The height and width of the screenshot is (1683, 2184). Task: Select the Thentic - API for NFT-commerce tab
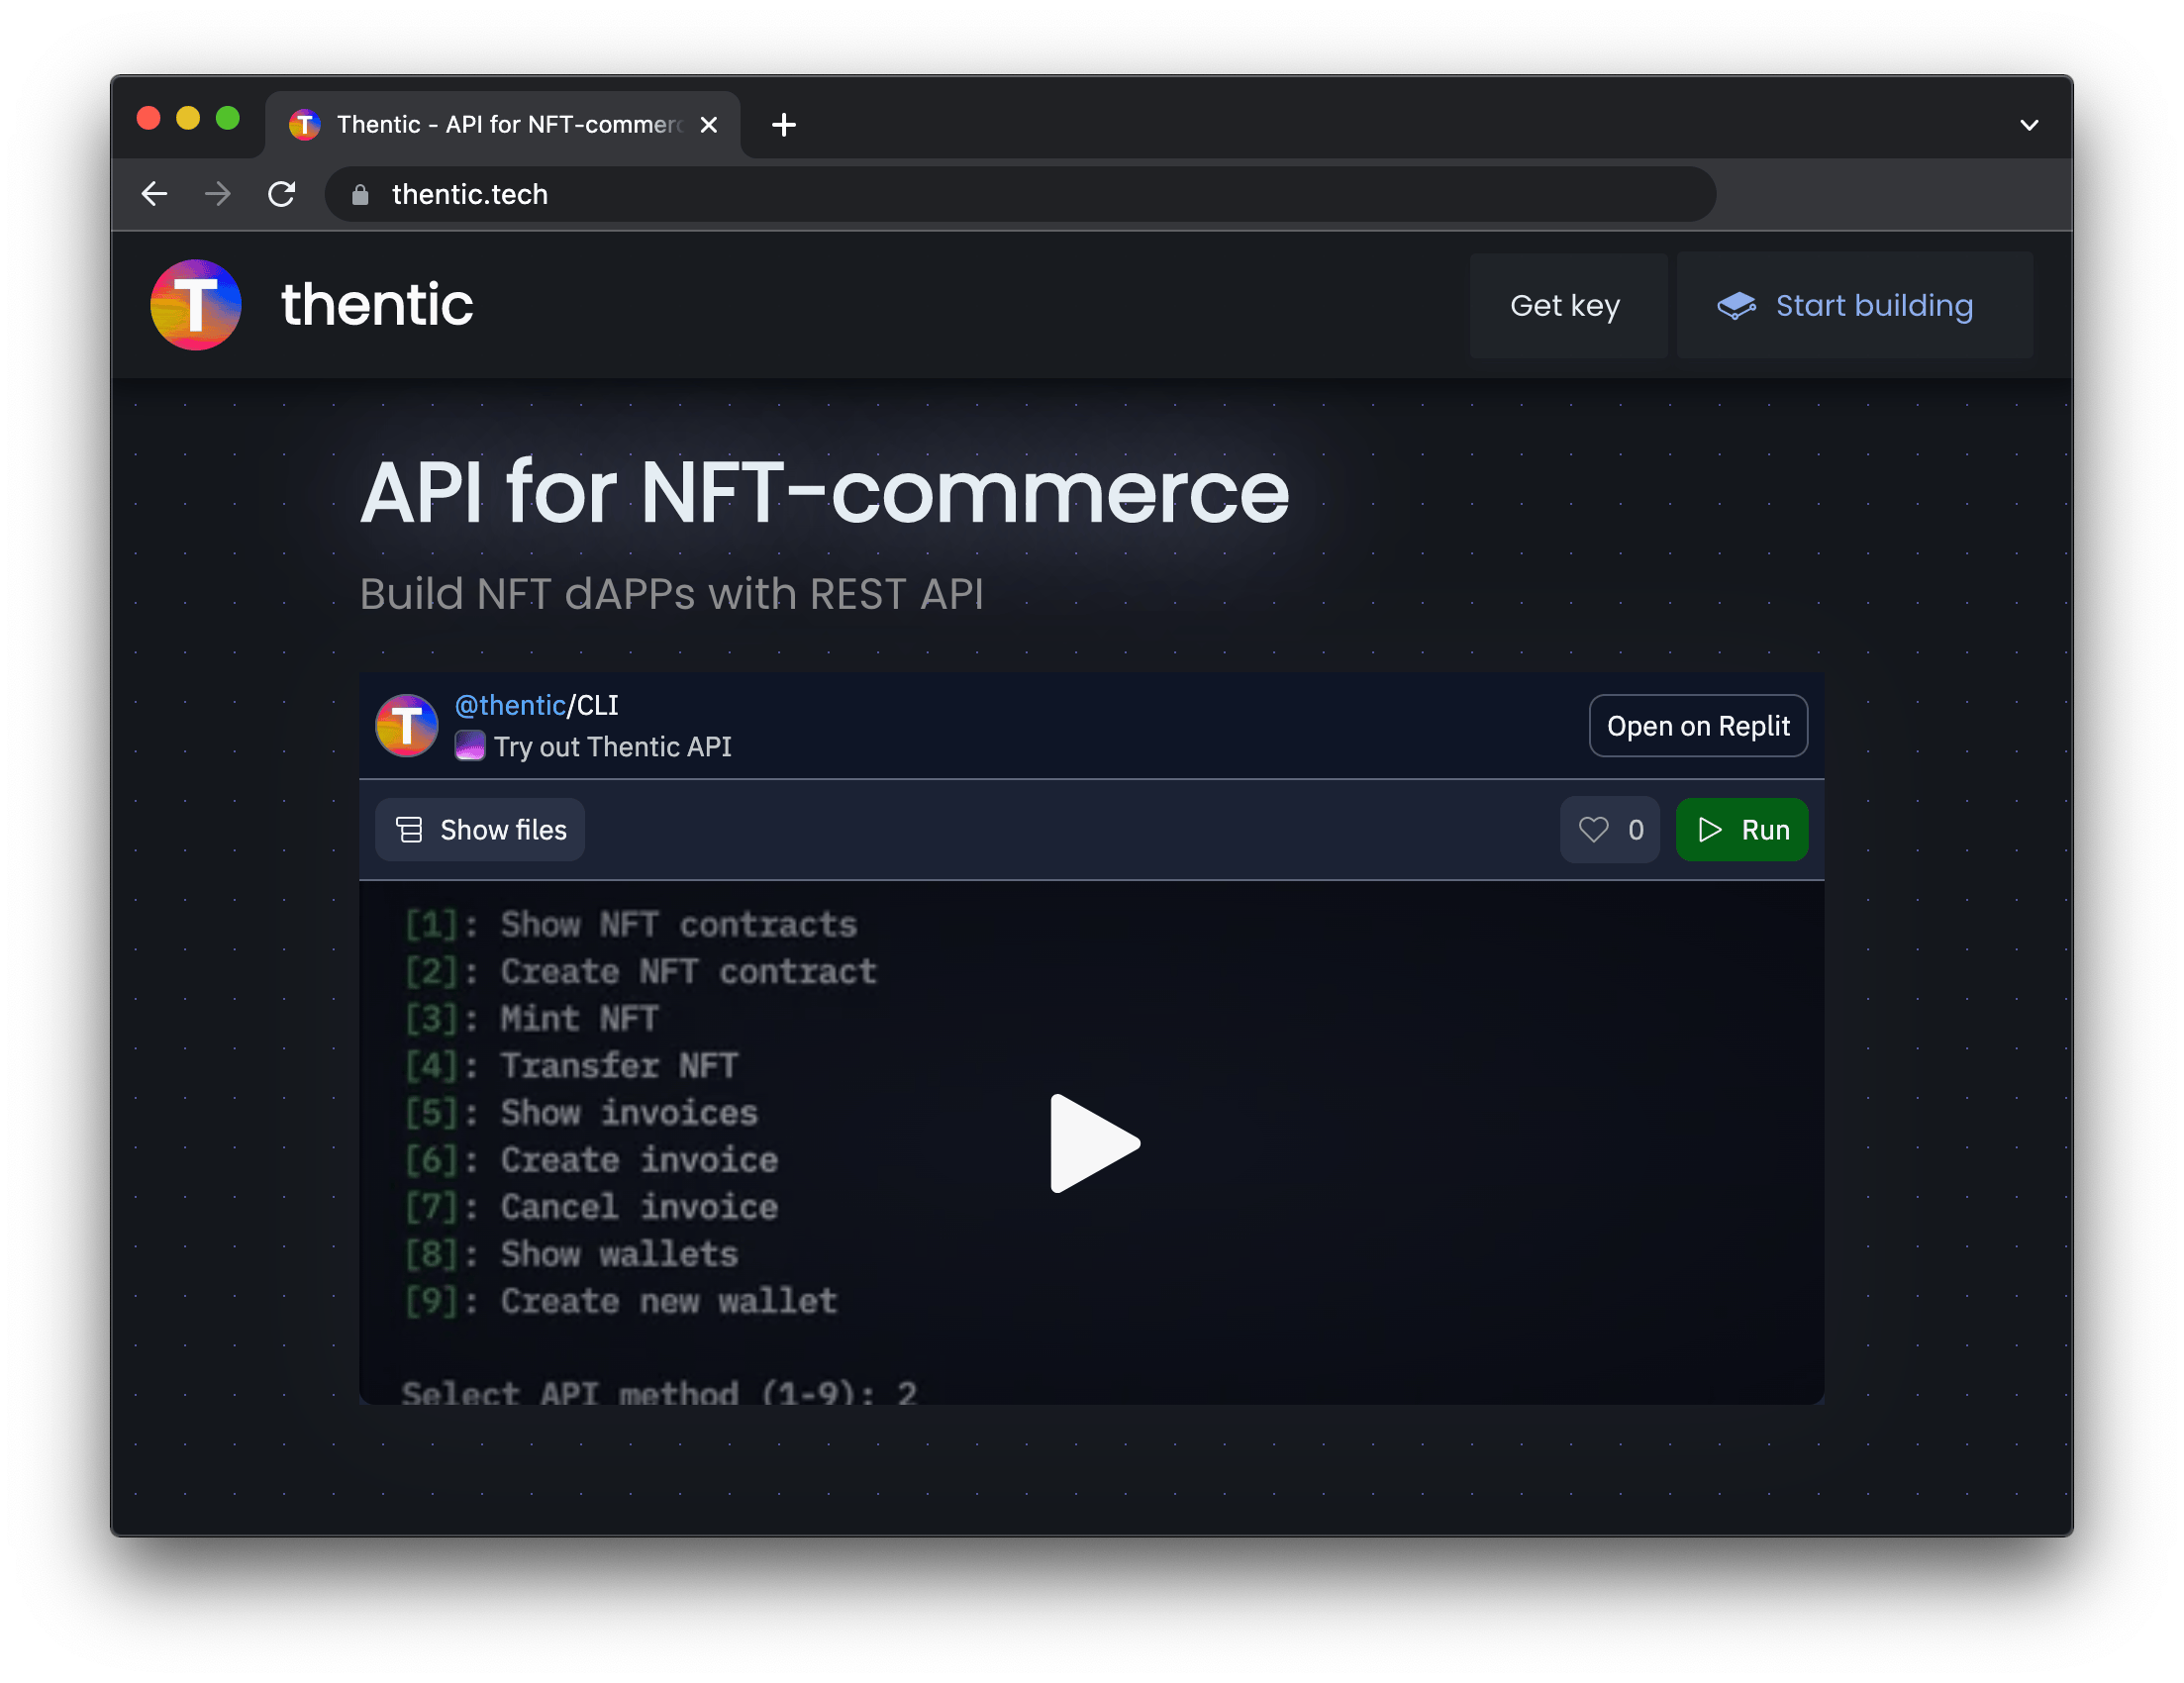[503, 125]
